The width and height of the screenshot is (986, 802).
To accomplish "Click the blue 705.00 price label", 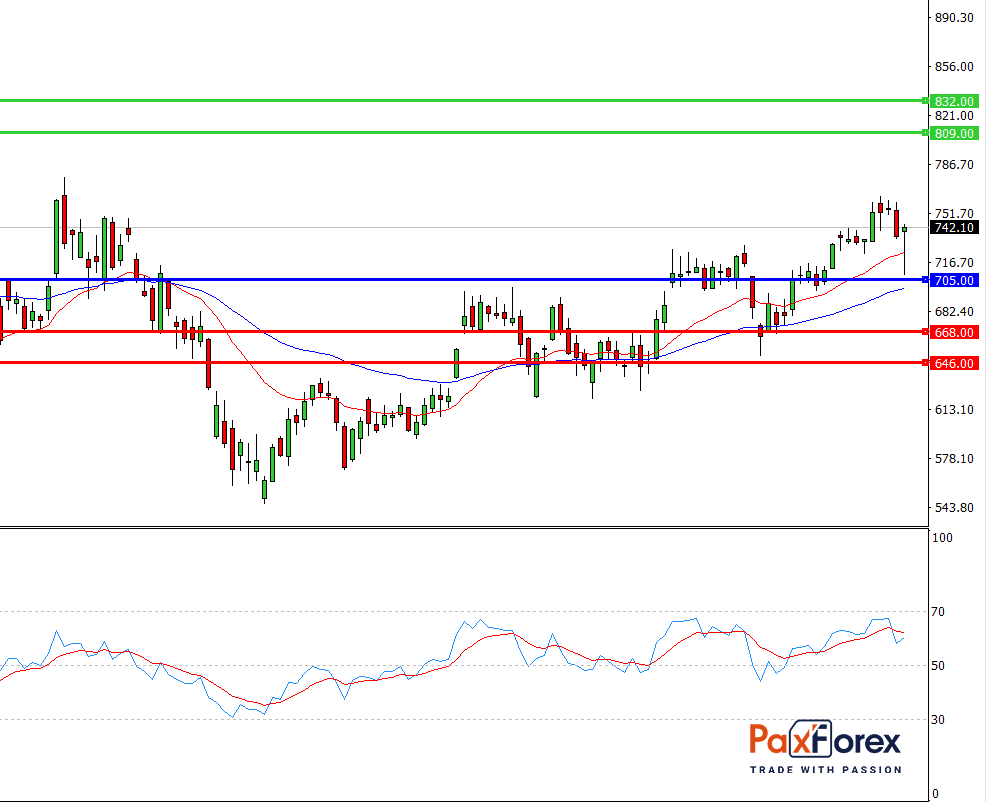I will point(952,281).
